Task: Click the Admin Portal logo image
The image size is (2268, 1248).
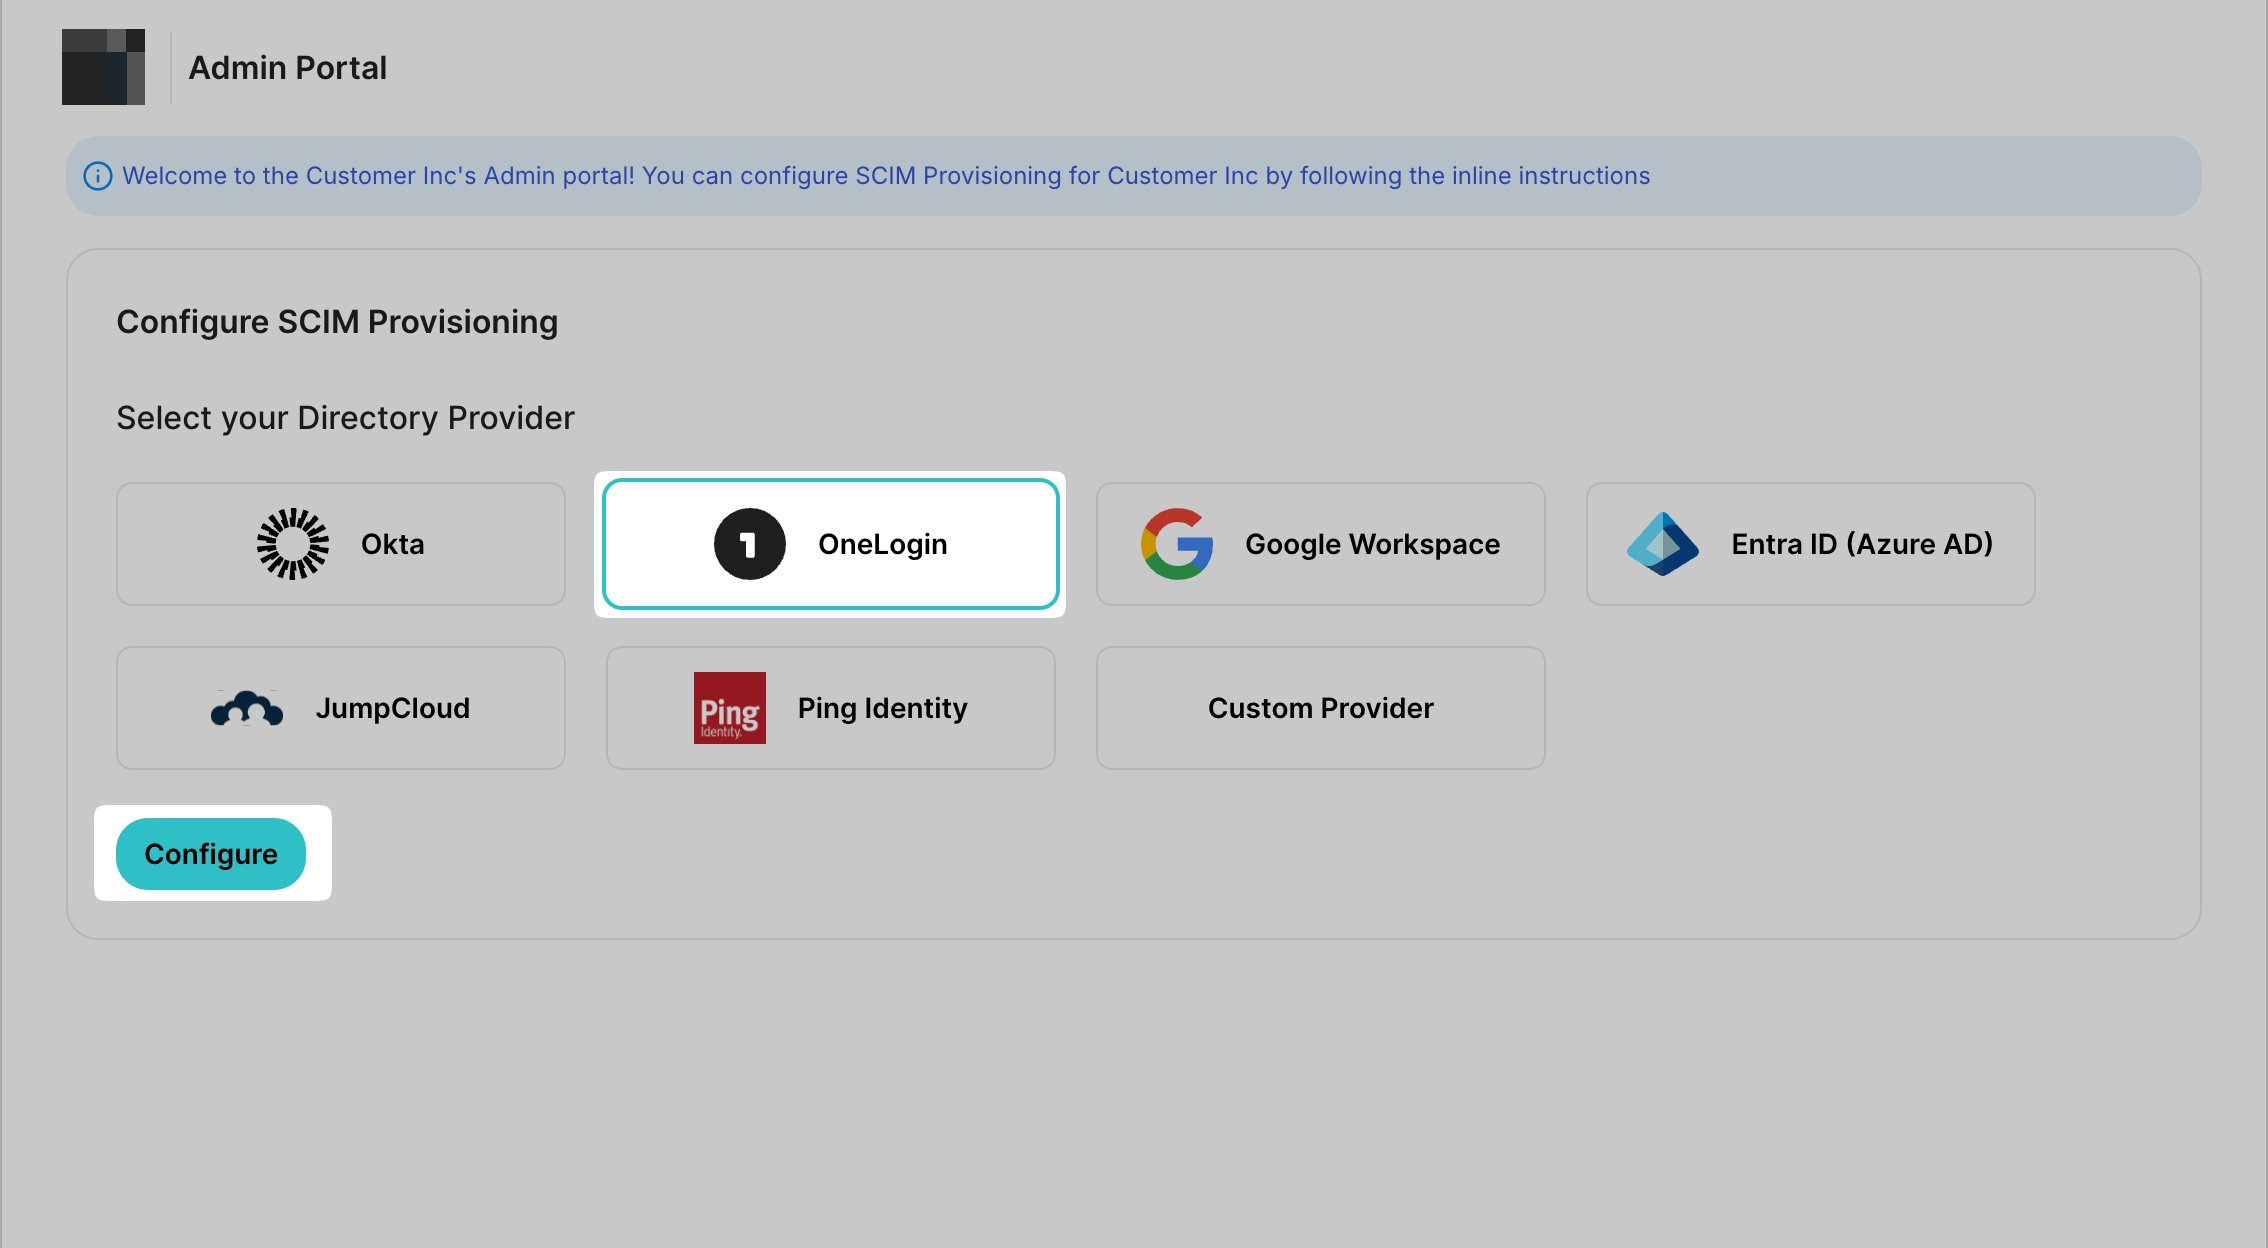Action: pyautogui.click(x=103, y=66)
